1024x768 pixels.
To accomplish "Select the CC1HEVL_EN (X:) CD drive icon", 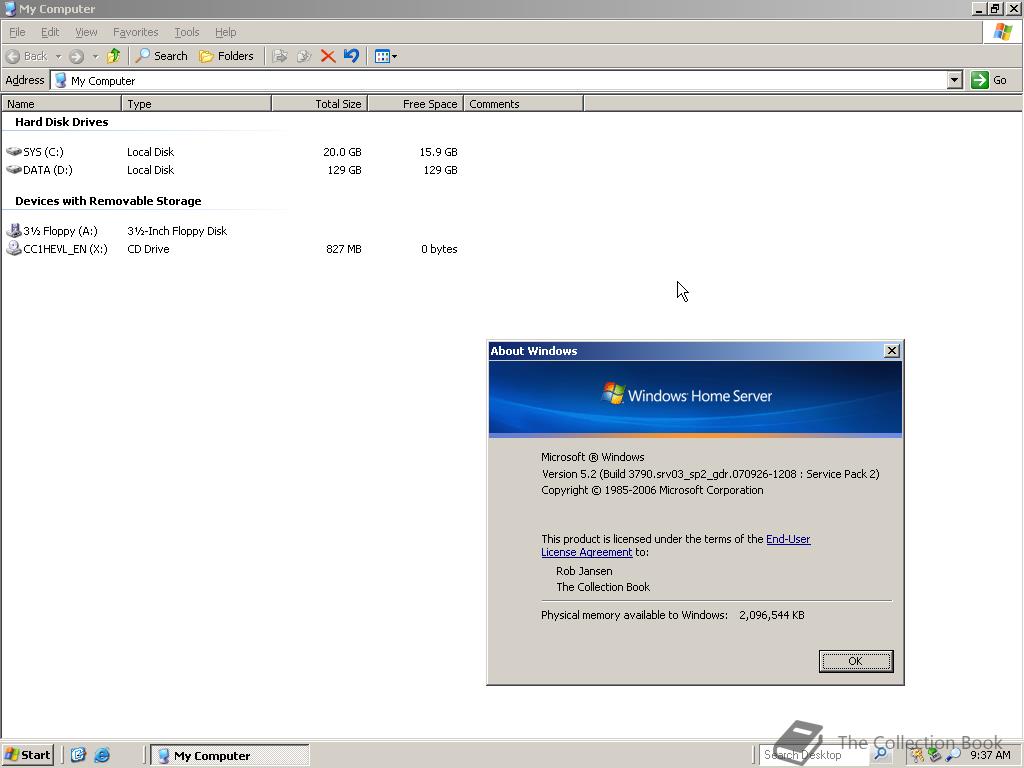I will tap(14, 249).
